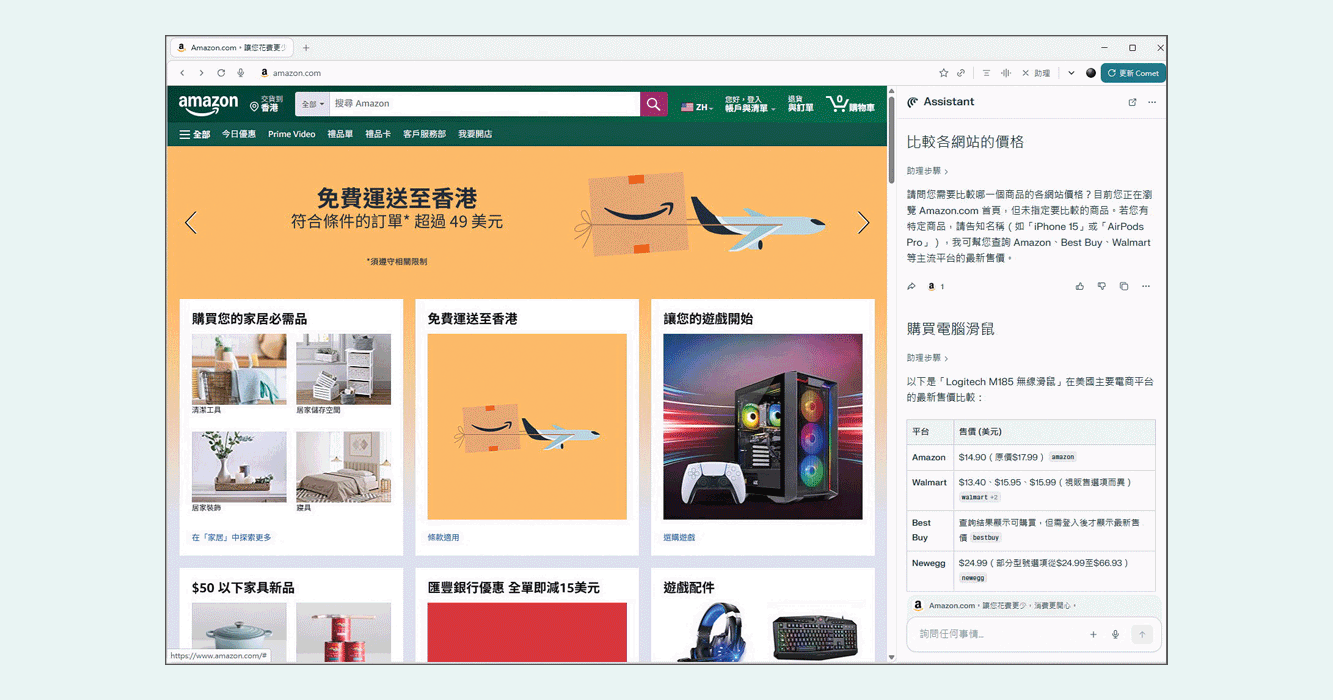Copy the assistant response with copy icon
Image resolution: width=1333 pixels, height=700 pixels.
click(x=1124, y=287)
